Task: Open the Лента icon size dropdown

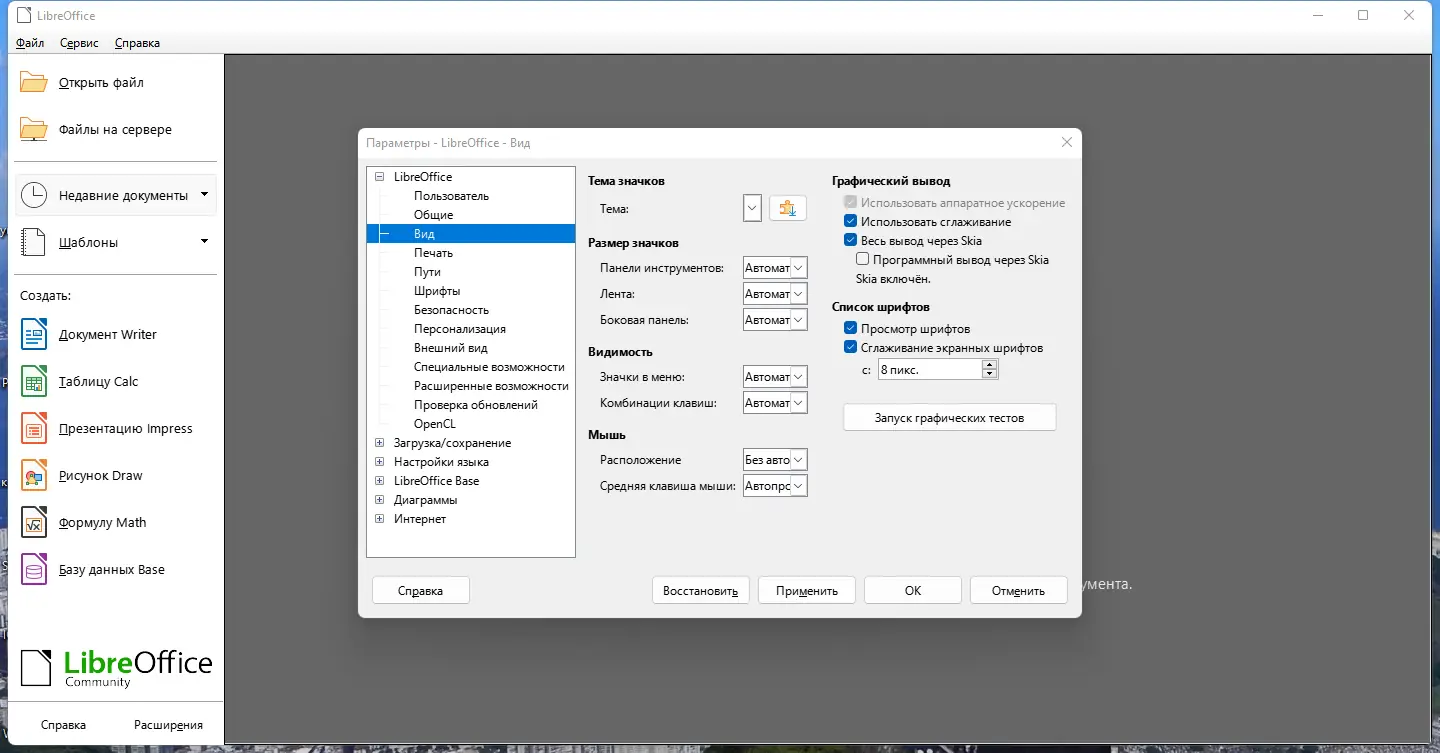Action: point(775,294)
